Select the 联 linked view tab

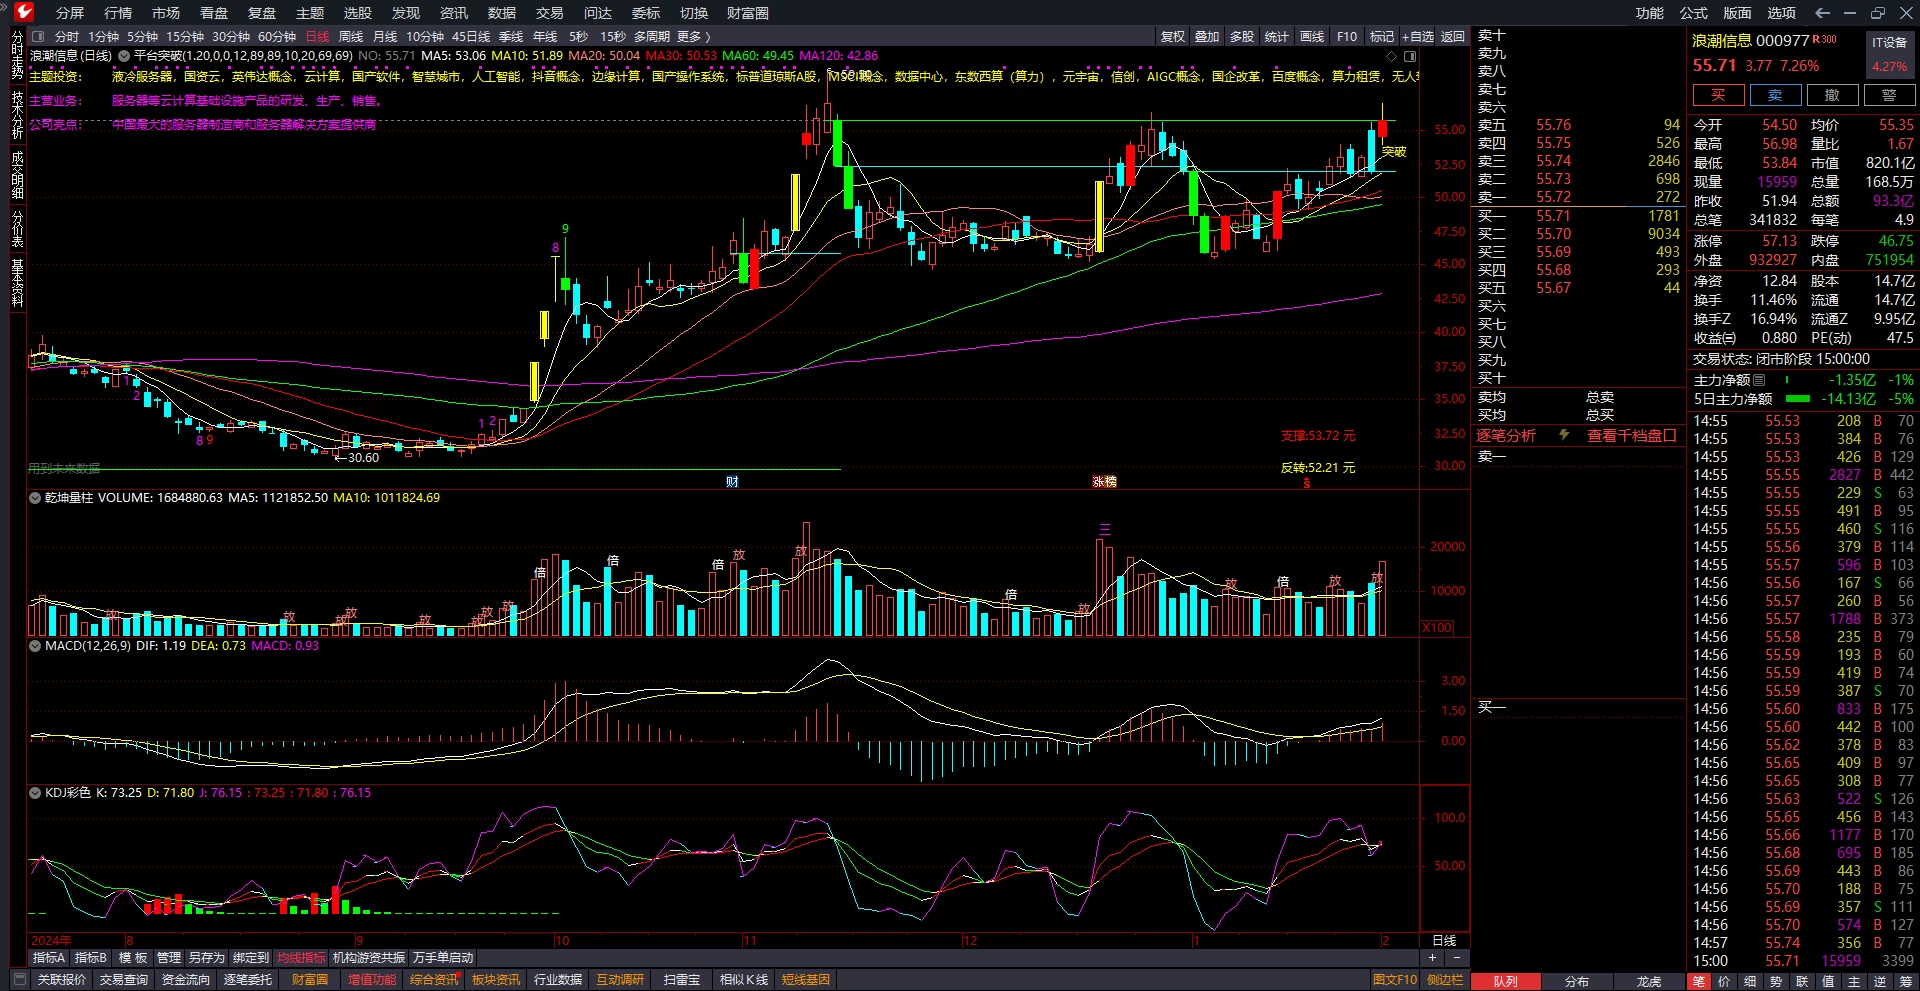coord(1802,981)
